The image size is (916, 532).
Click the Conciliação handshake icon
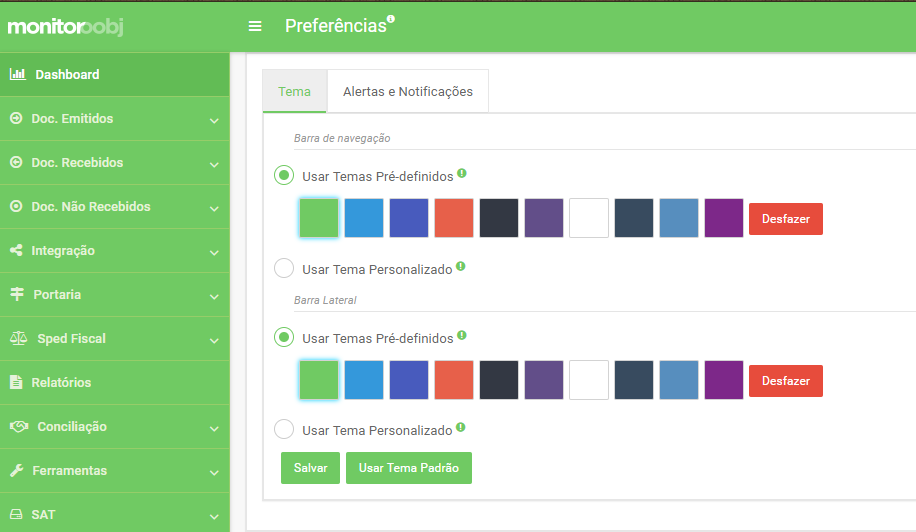(19, 426)
